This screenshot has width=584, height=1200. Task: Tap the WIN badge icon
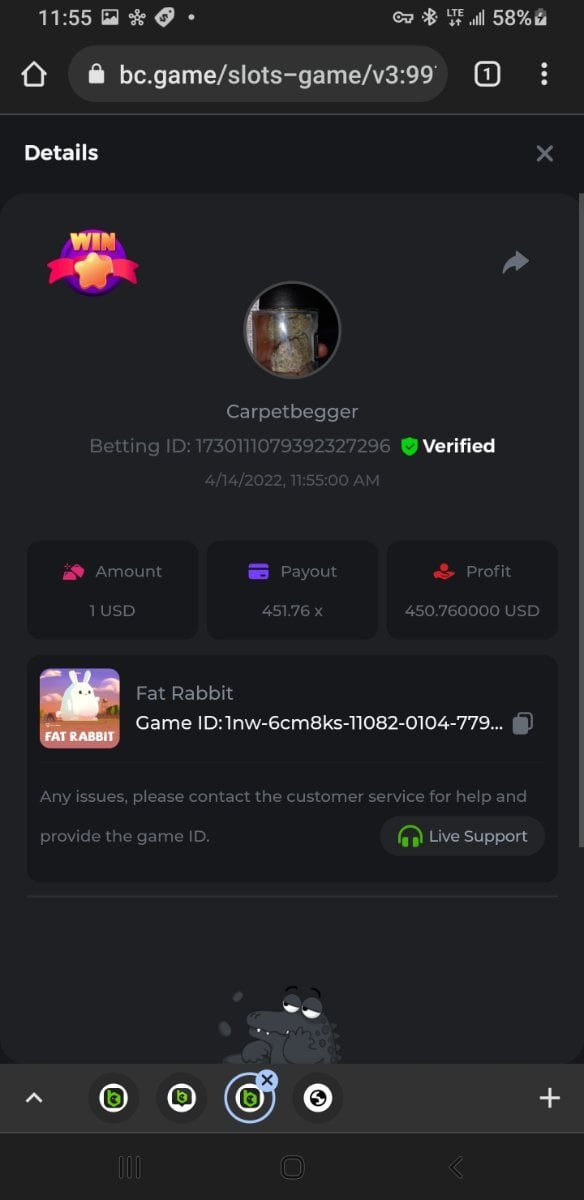point(93,262)
